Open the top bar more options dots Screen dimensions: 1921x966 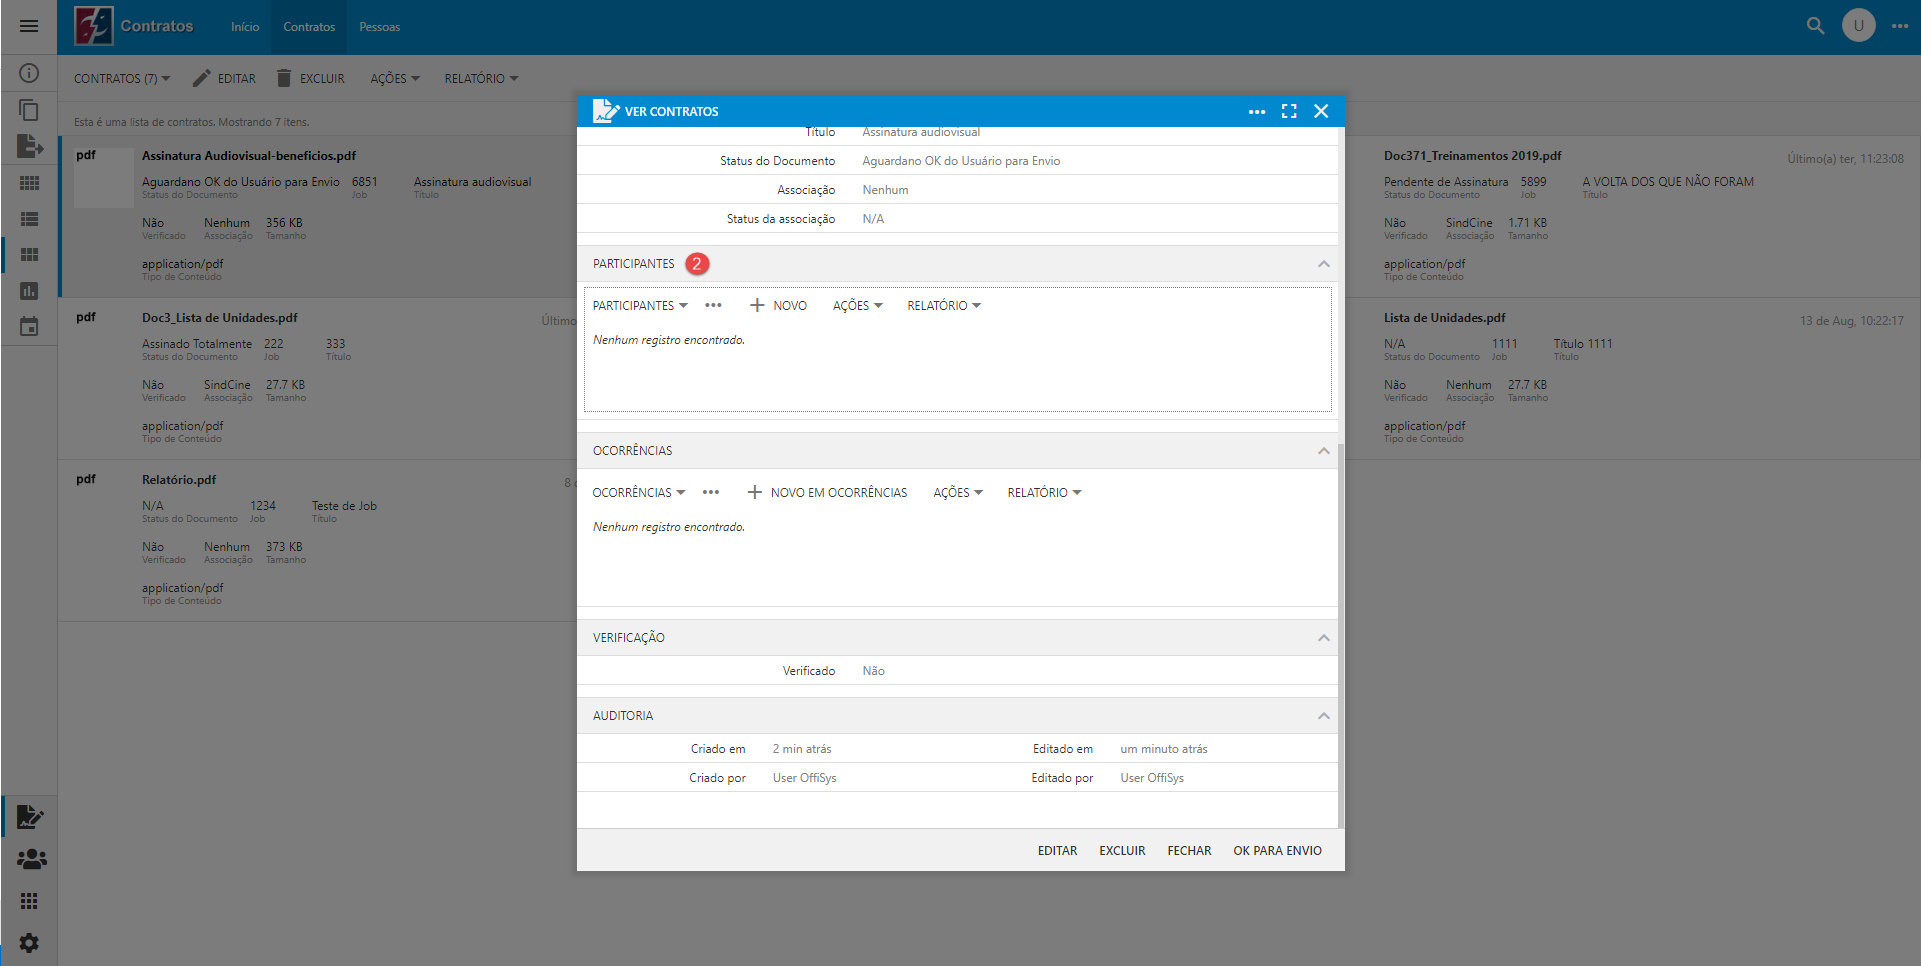[1900, 26]
